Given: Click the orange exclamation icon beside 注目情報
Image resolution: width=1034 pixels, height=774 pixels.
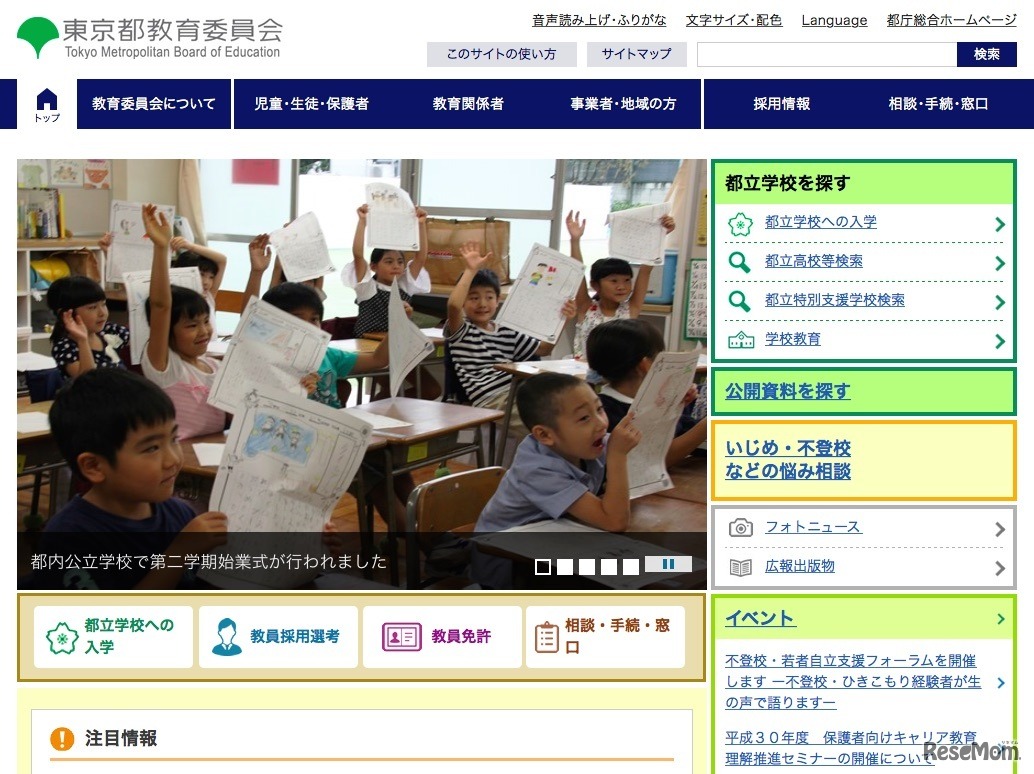Looking at the screenshot, I should coord(65,740).
